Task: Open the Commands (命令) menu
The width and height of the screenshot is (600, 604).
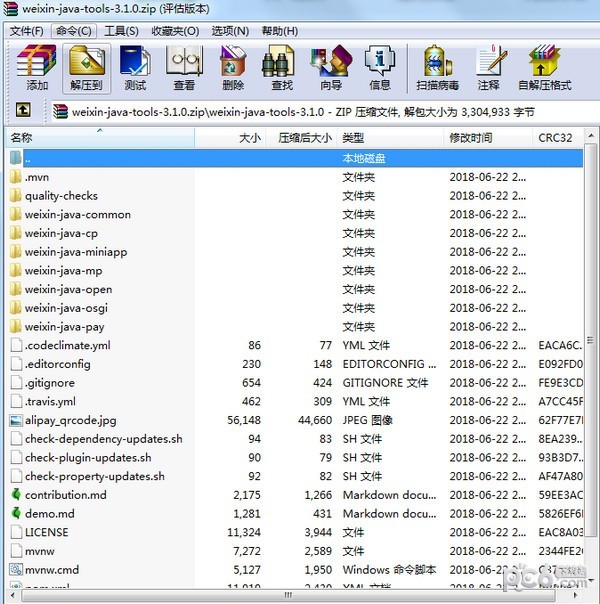Action: tap(74, 31)
